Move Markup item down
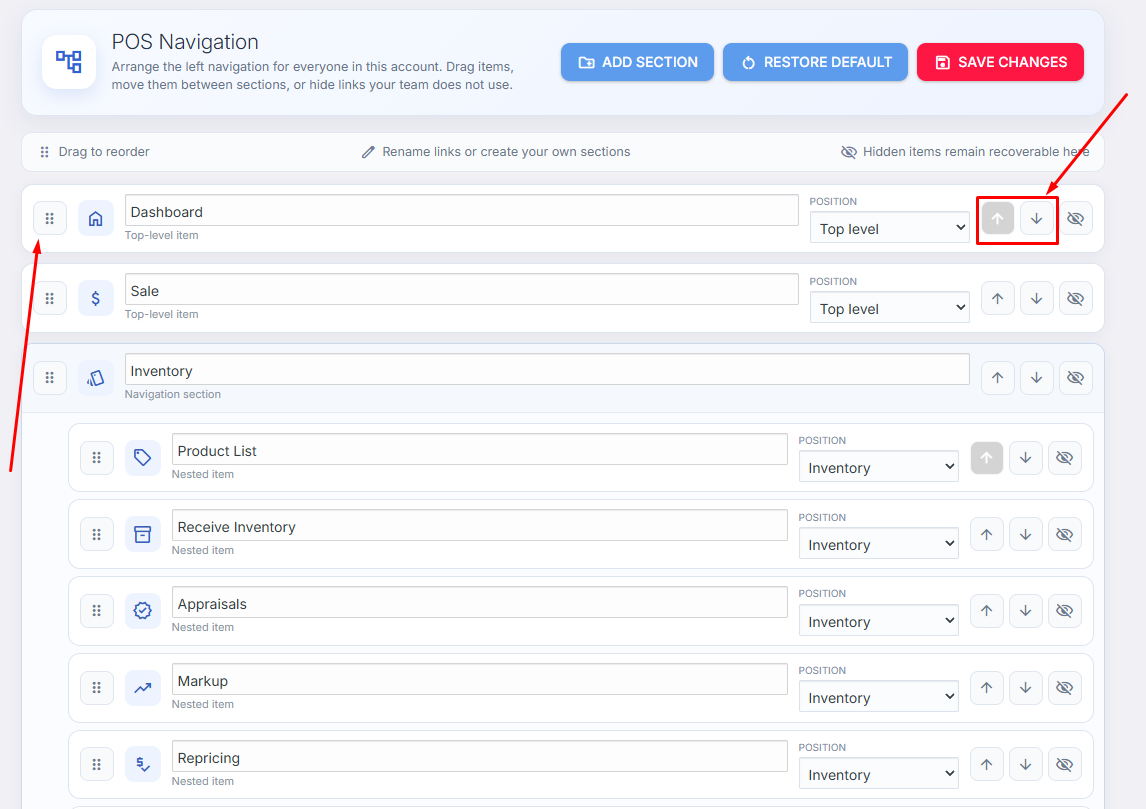The width and height of the screenshot is (1146, 809). 1025,688
